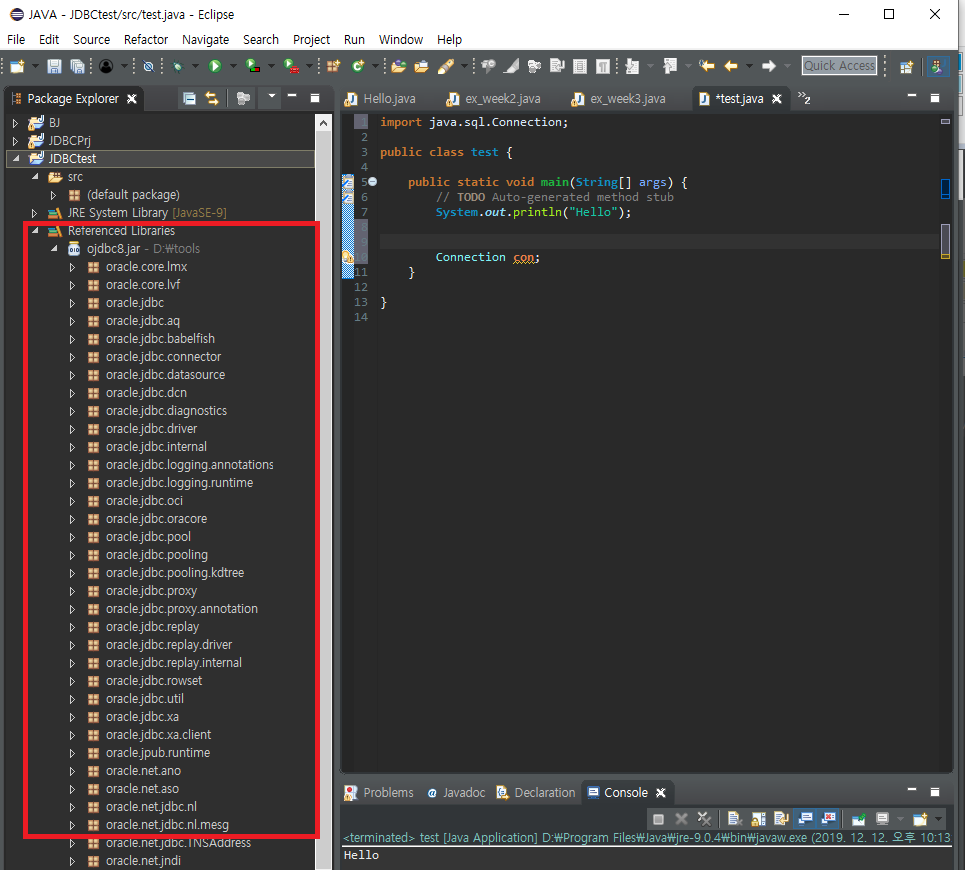Run the program with green Run button
The image size is (965, 870).
coord(215,66)
